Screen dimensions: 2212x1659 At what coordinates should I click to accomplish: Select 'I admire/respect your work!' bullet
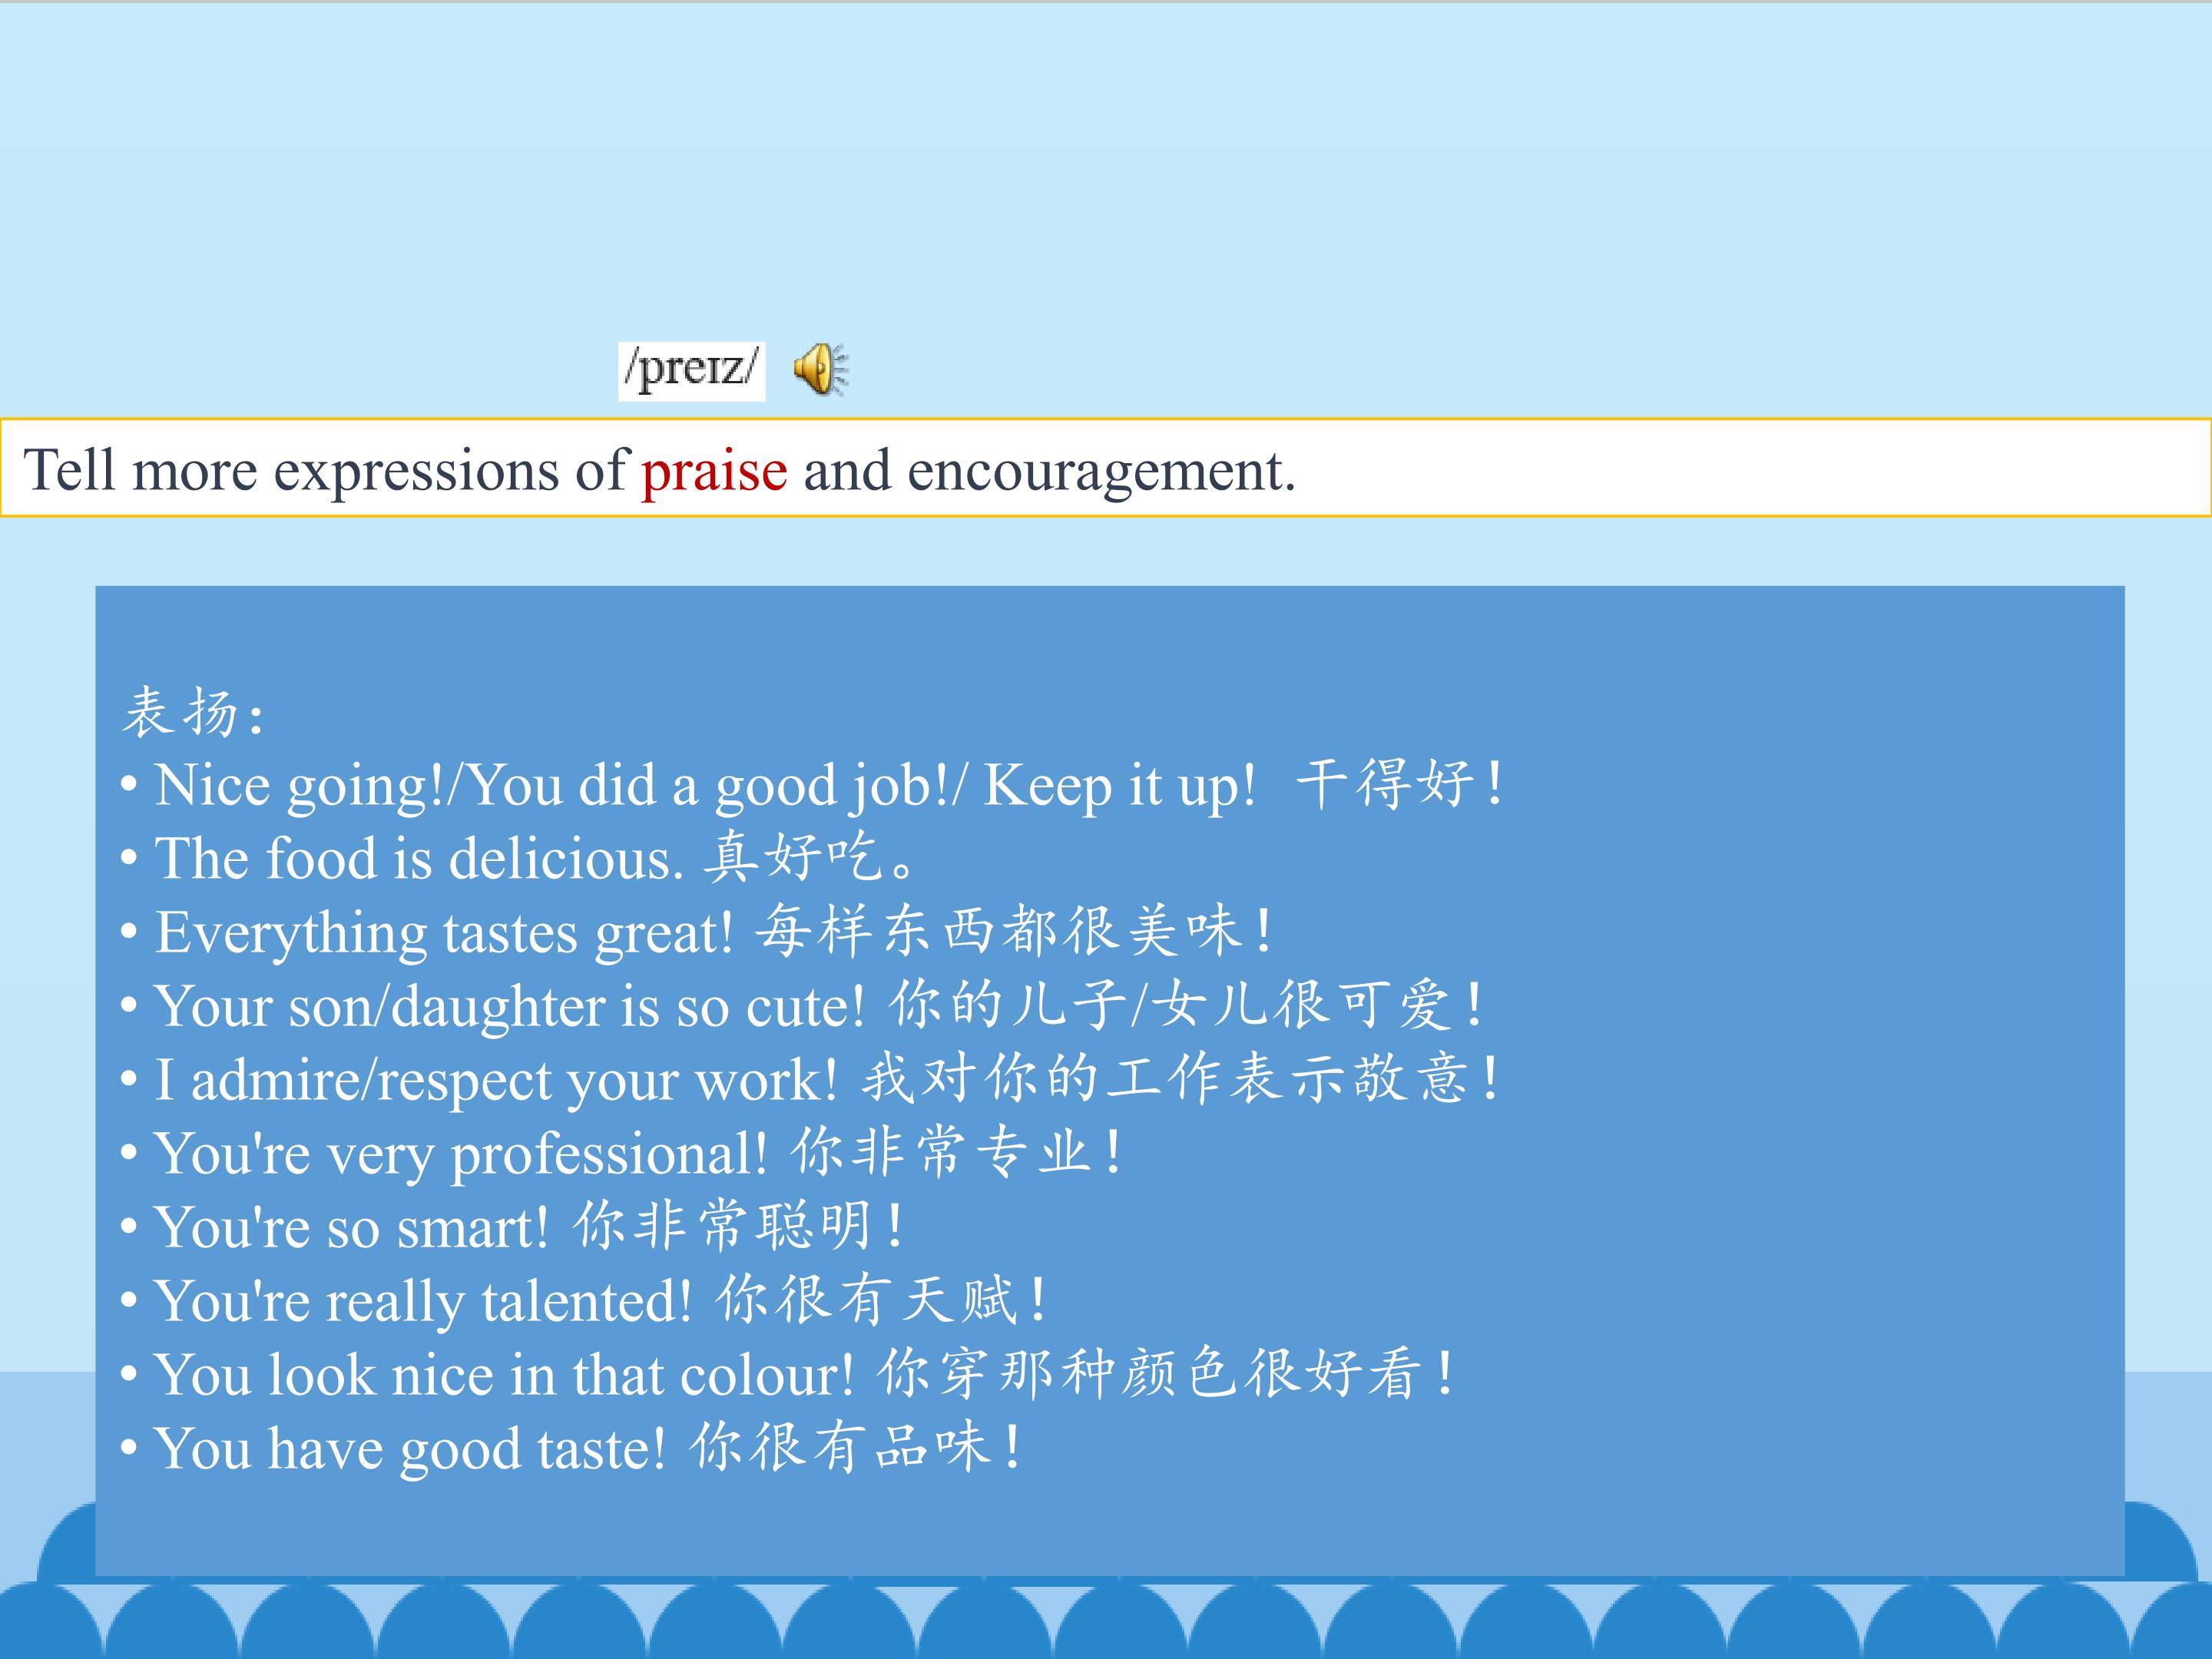809,1079
